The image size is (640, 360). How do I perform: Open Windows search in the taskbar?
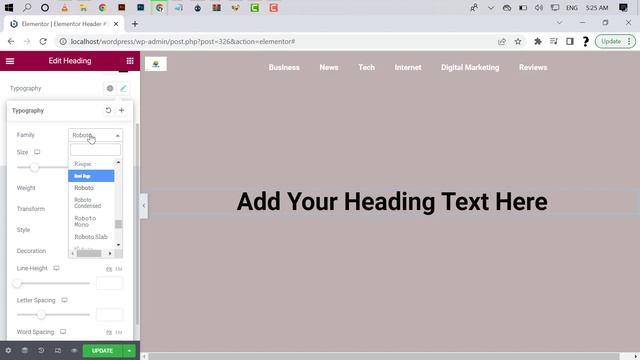[27, 7]
